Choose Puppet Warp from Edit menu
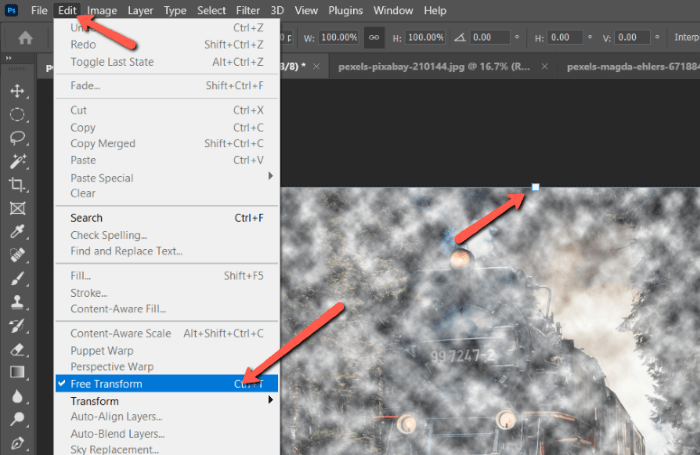This screenshot has height=455, width=700. coord(100,351)
